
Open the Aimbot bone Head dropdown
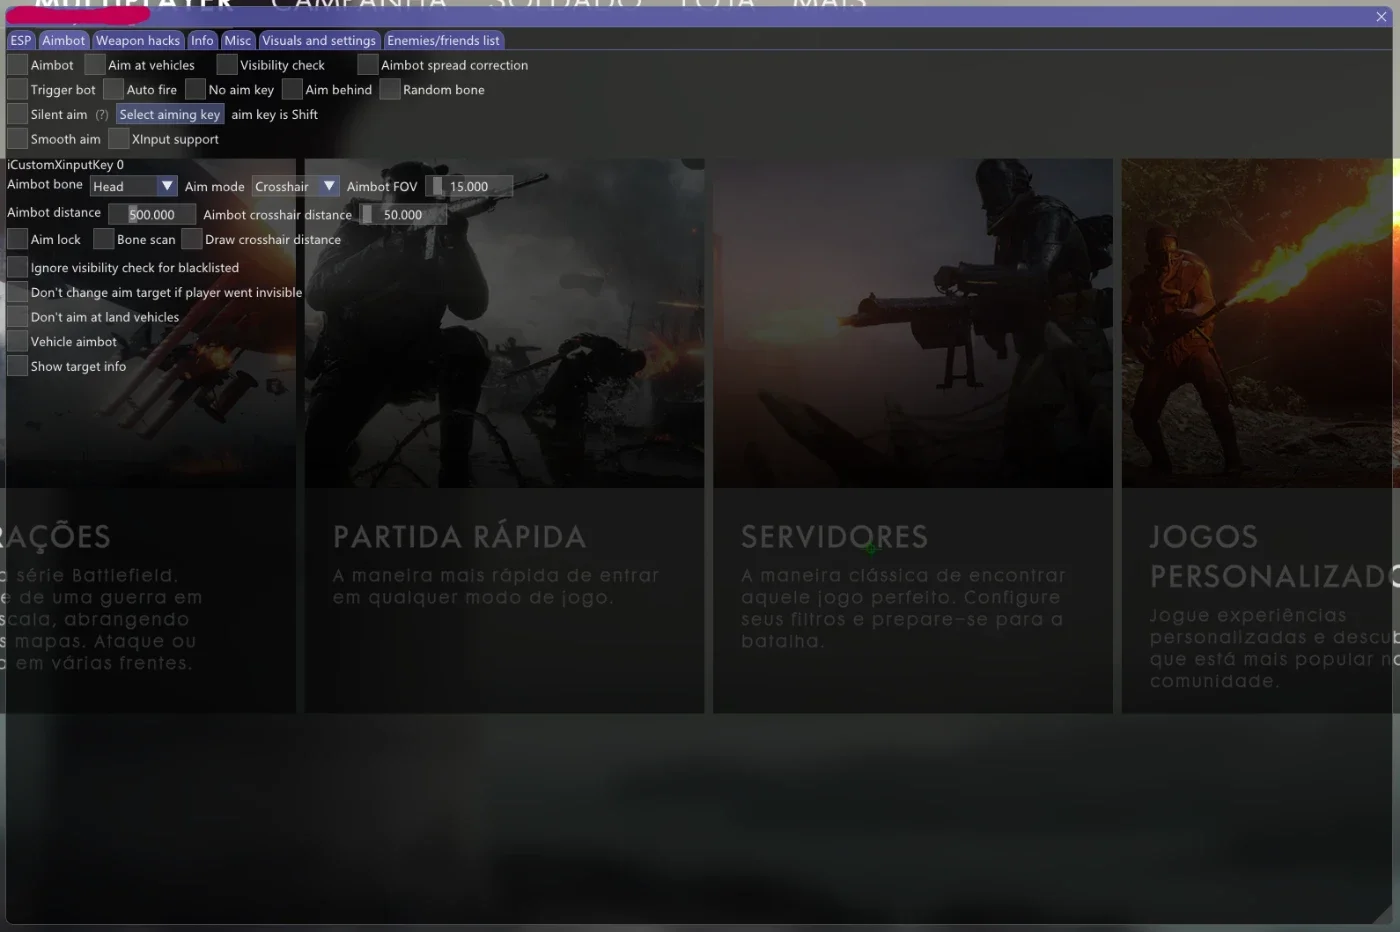coord(133,186)
